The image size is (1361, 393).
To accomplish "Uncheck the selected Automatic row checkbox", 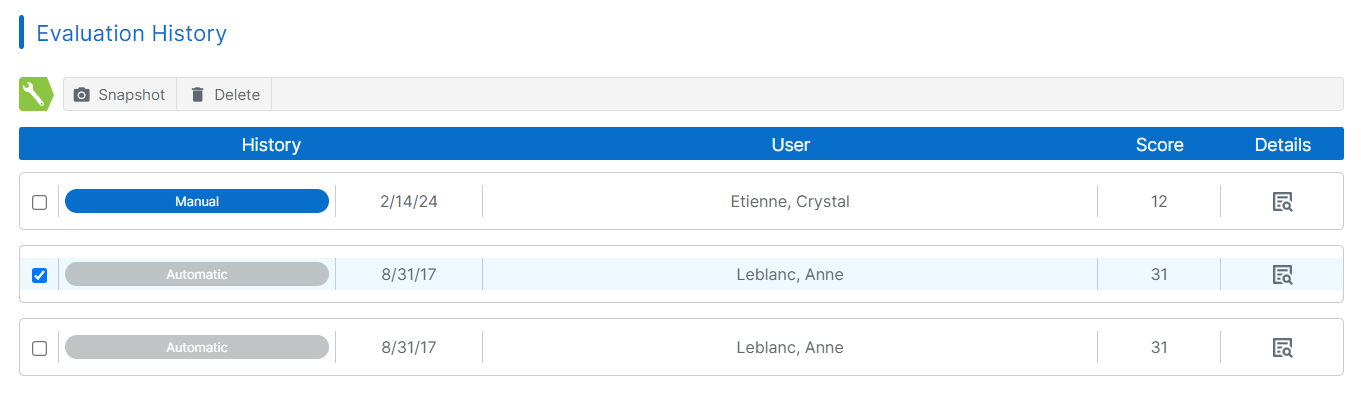I will click(x=39, y=275).
